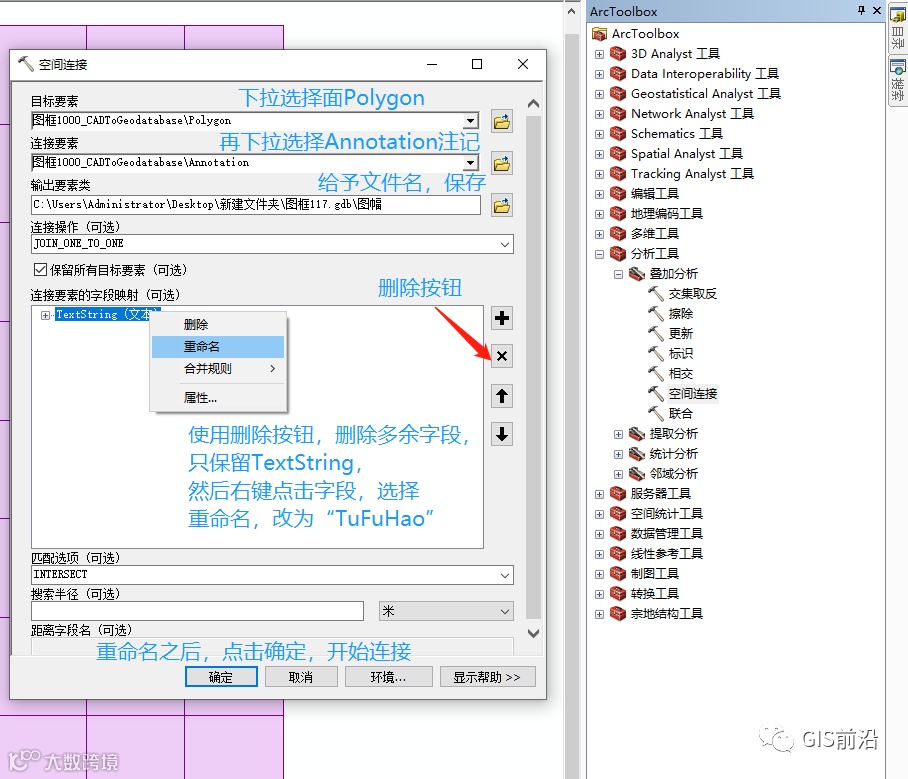The height and width of the screenshot is (779, 908).
Task: Switch to the 搜索 side tab
Action: [x=898, y=82]
